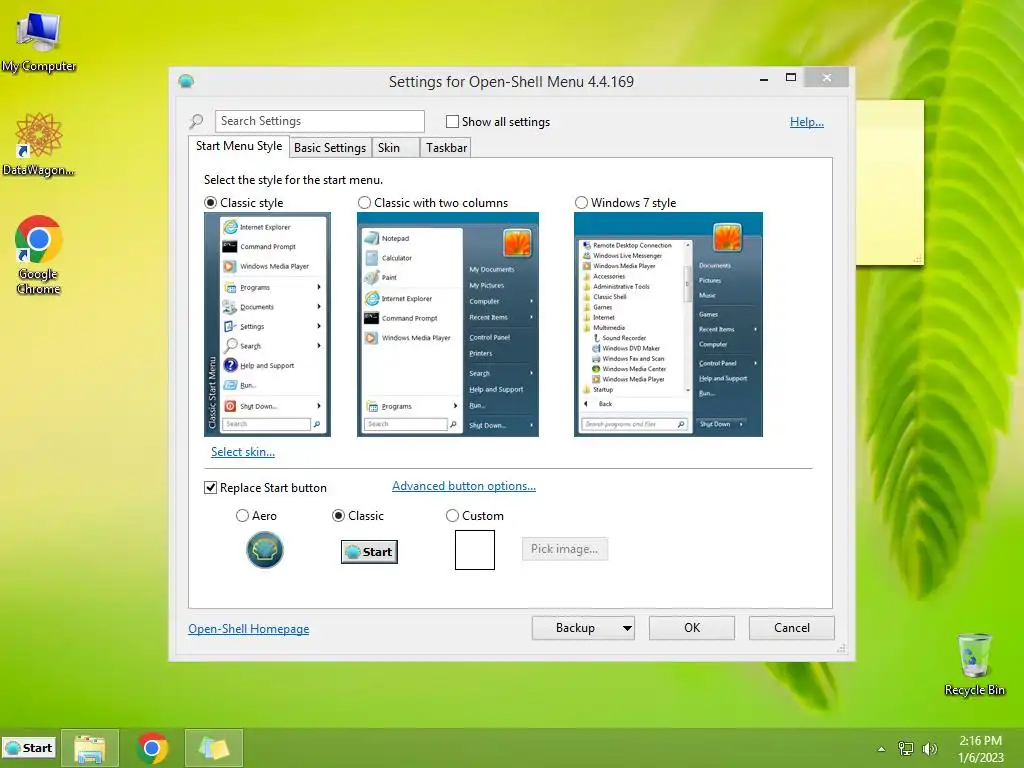Click the Windows 7 style preview image
This screenshot has width=1024, height=768.
coord(668,324)
